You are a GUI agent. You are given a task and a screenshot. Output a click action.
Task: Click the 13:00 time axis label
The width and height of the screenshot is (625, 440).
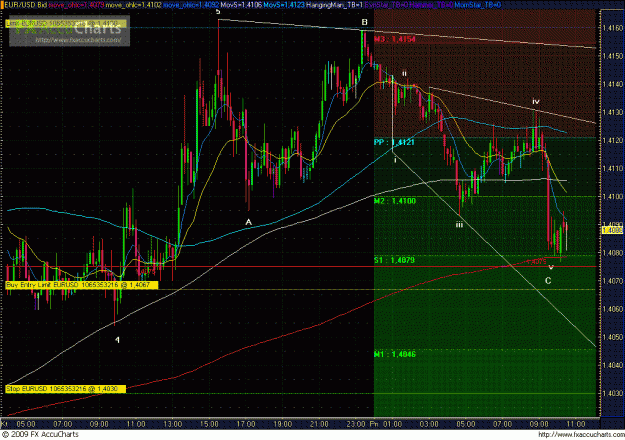coord(172,424)
